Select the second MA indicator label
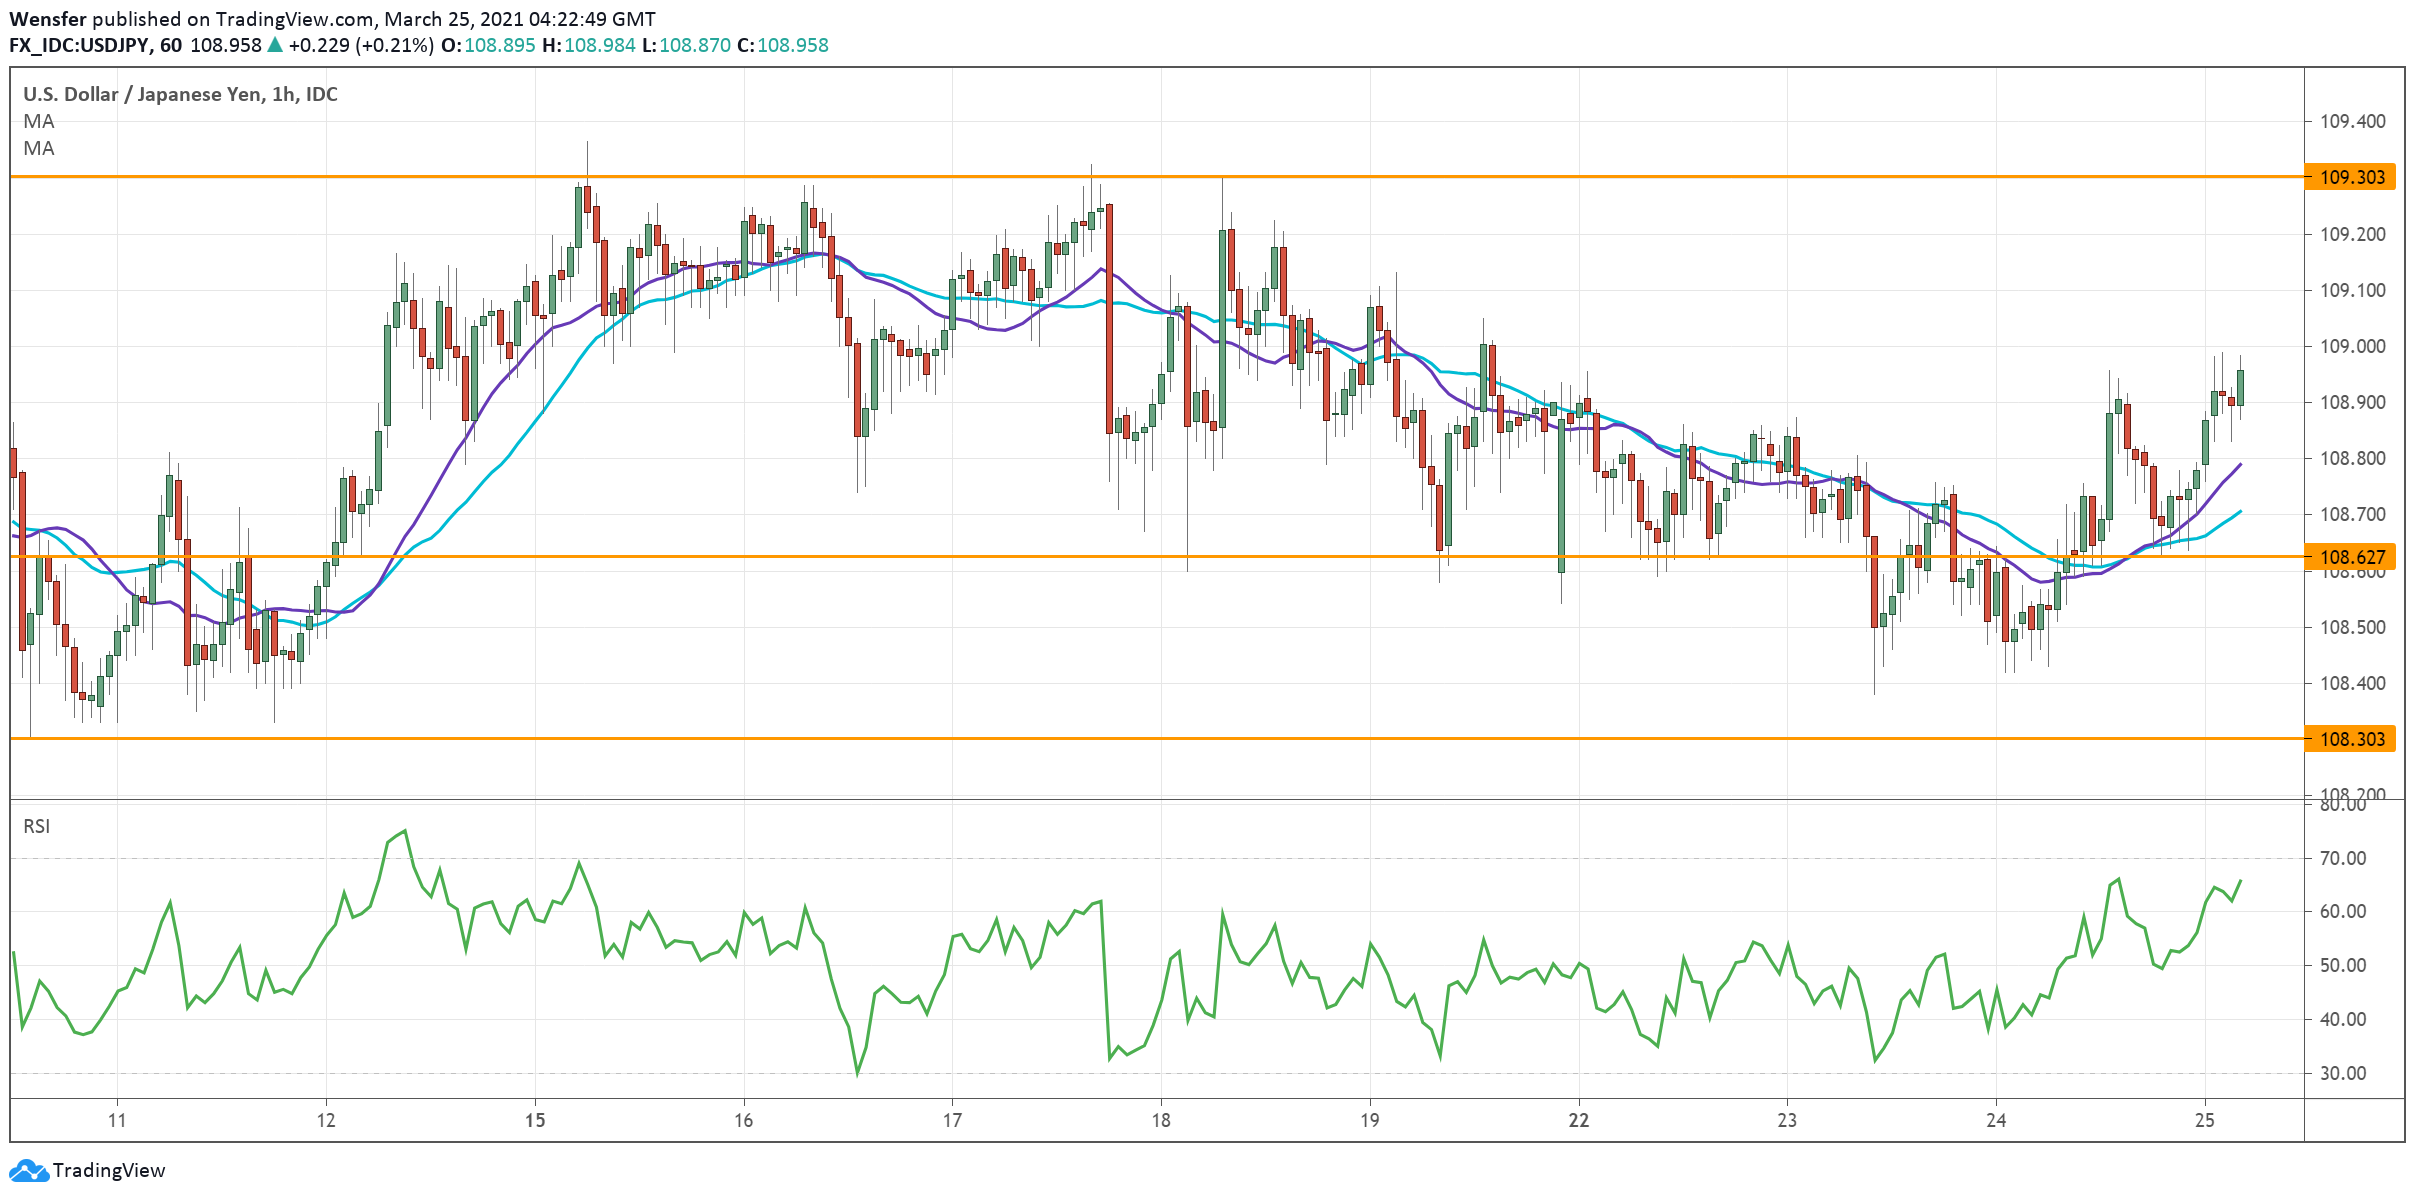 (x=39, y=148)
